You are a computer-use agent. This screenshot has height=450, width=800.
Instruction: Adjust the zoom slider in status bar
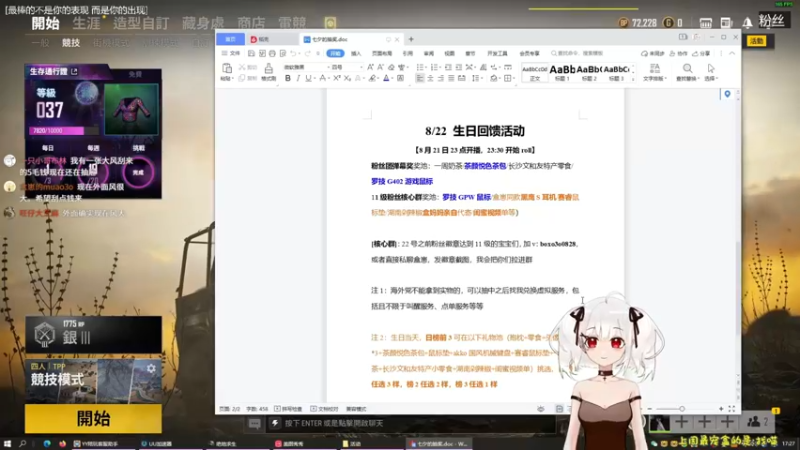(682, 409)
